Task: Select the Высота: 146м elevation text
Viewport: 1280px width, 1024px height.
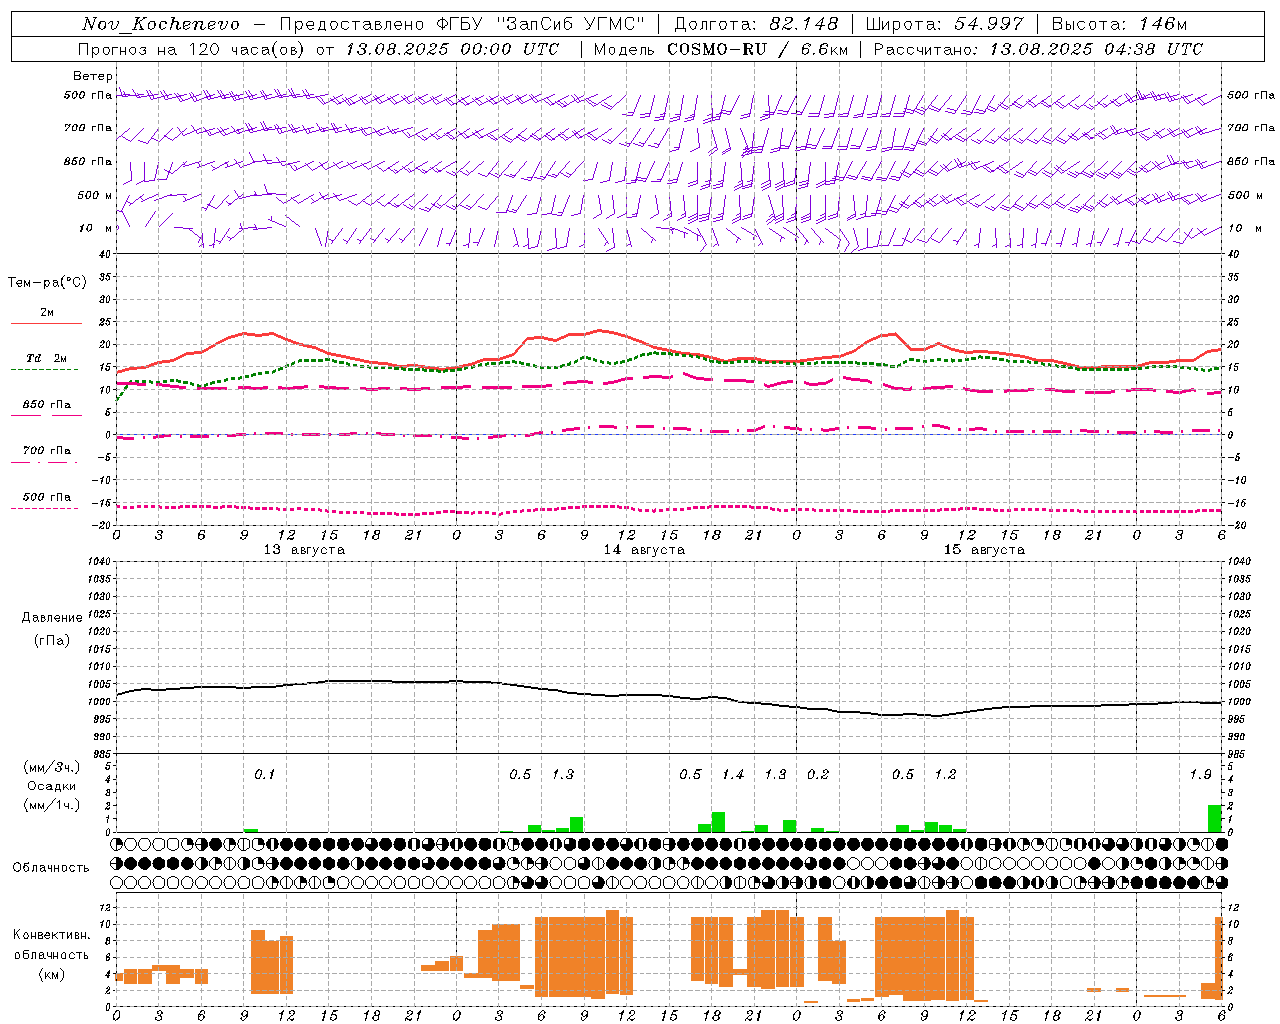Action: (x=1119, y=24)
